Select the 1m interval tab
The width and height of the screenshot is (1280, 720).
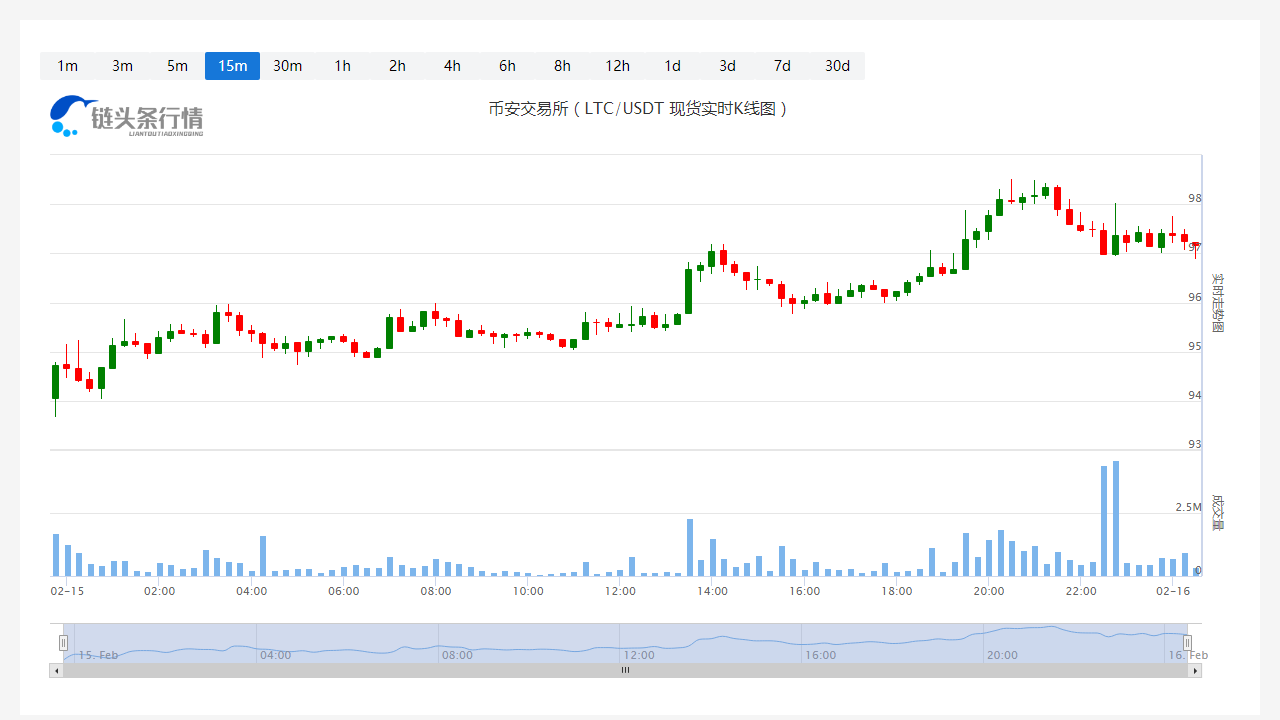[67, 66]
